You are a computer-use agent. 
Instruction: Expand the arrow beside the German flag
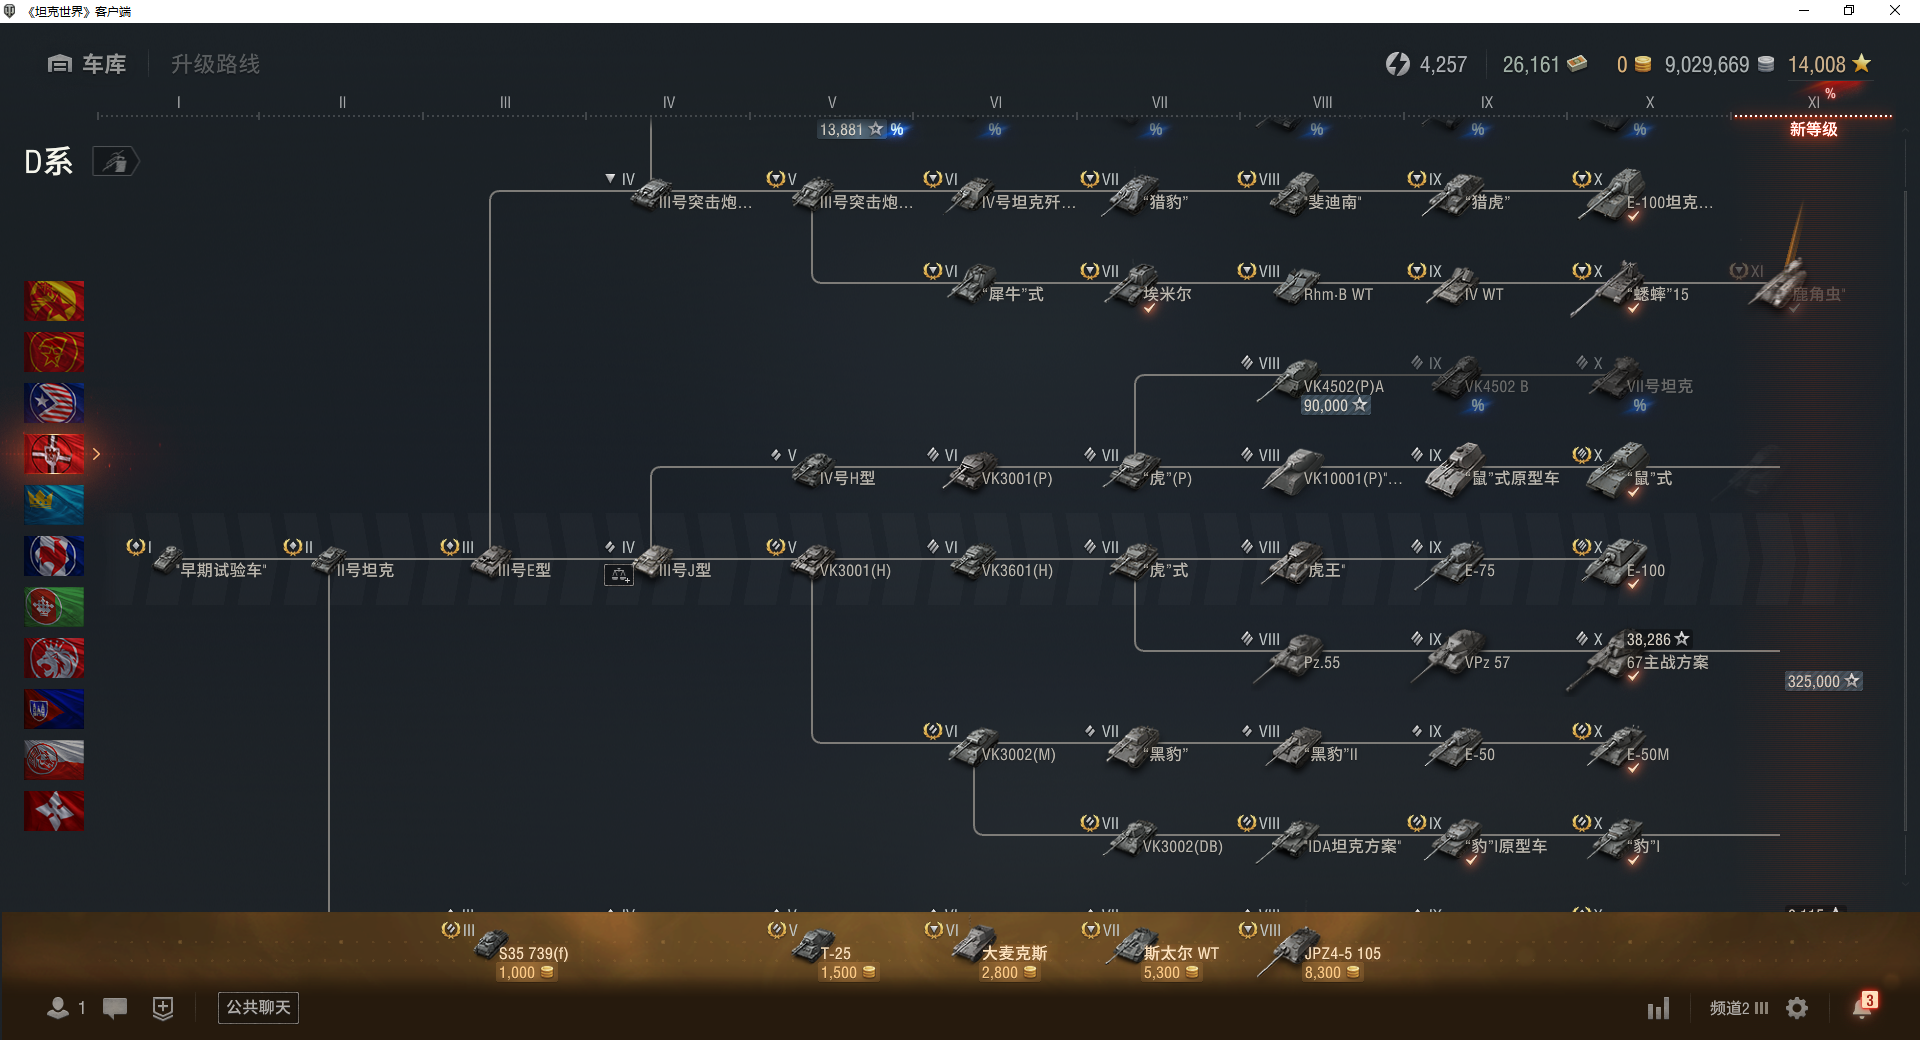tap(96, 454)
